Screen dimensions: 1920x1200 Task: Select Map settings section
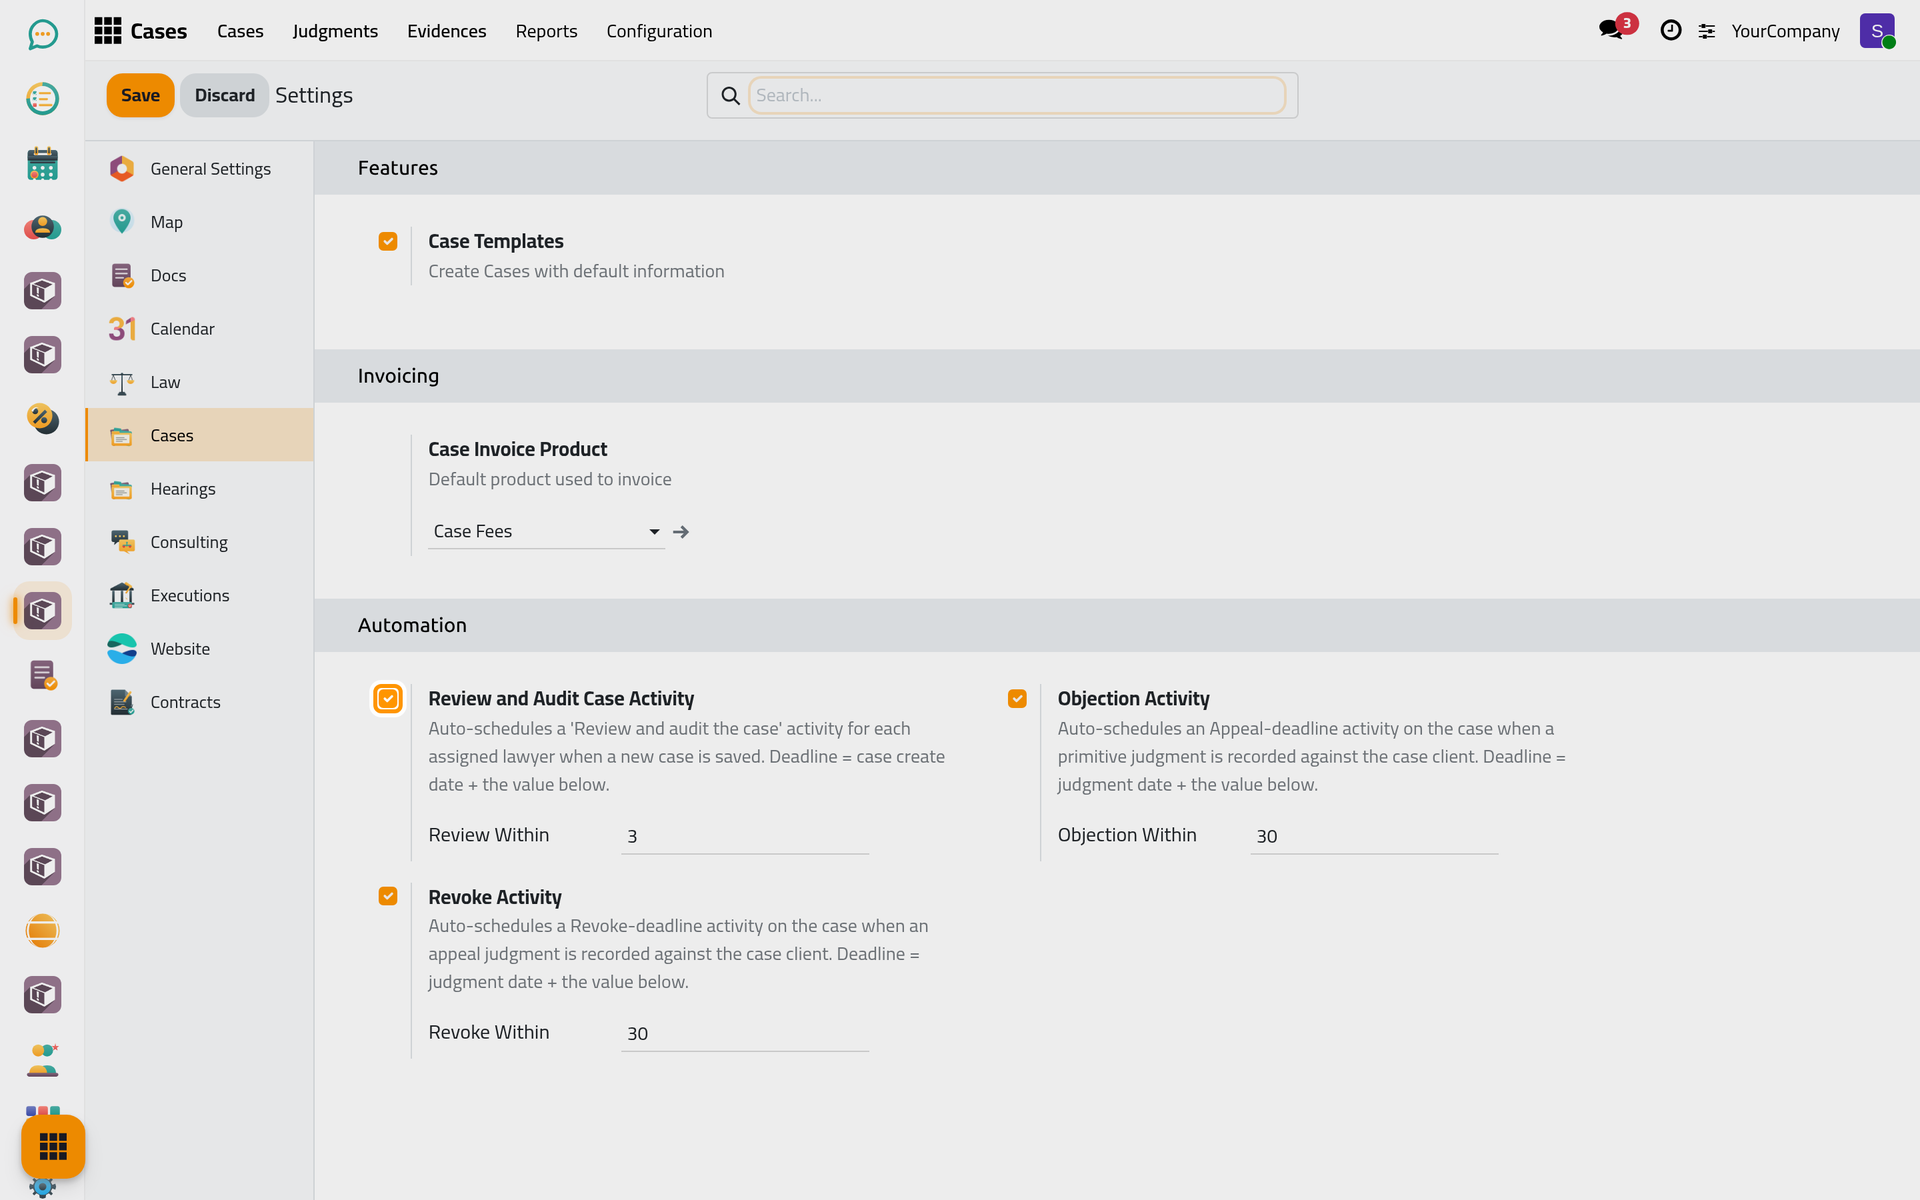pos(200,222)
